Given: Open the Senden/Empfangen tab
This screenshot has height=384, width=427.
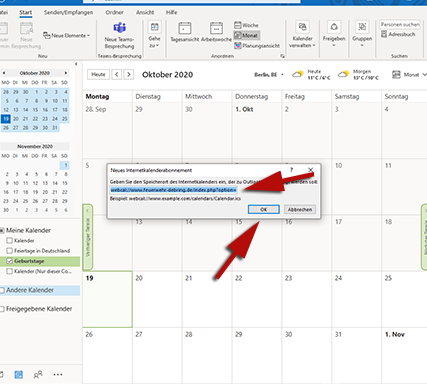Looking at the screenshot, I should pyautogui.click(x=68, y=13).
